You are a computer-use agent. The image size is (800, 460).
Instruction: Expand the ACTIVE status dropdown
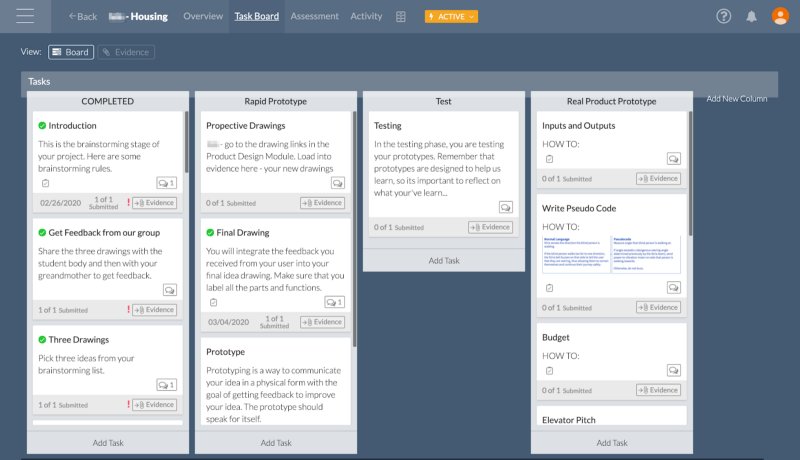451,17
